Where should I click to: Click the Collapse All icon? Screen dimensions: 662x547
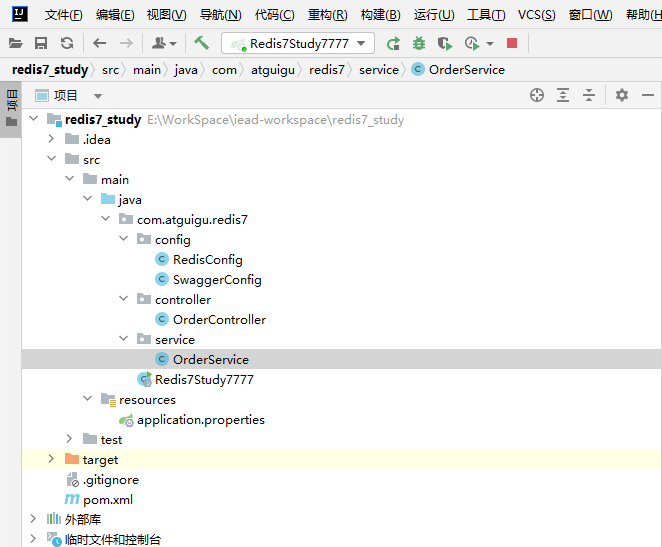tap(589, 95)
